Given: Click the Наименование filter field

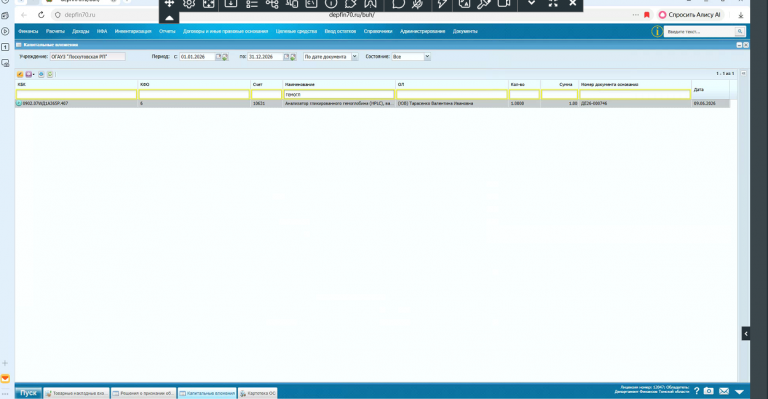Looking at the screenshot, I should (x=339, y=94).
